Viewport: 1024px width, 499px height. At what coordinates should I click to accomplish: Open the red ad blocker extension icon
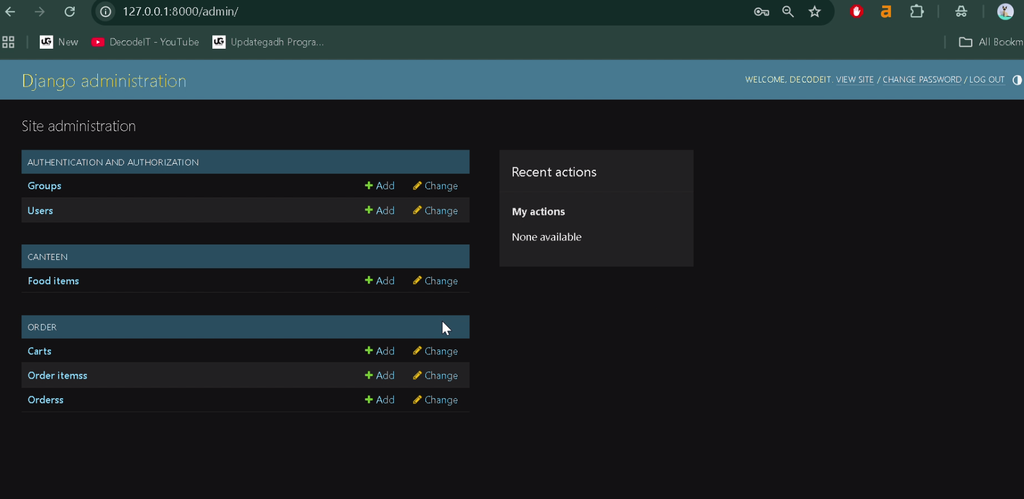click(856, 11)
